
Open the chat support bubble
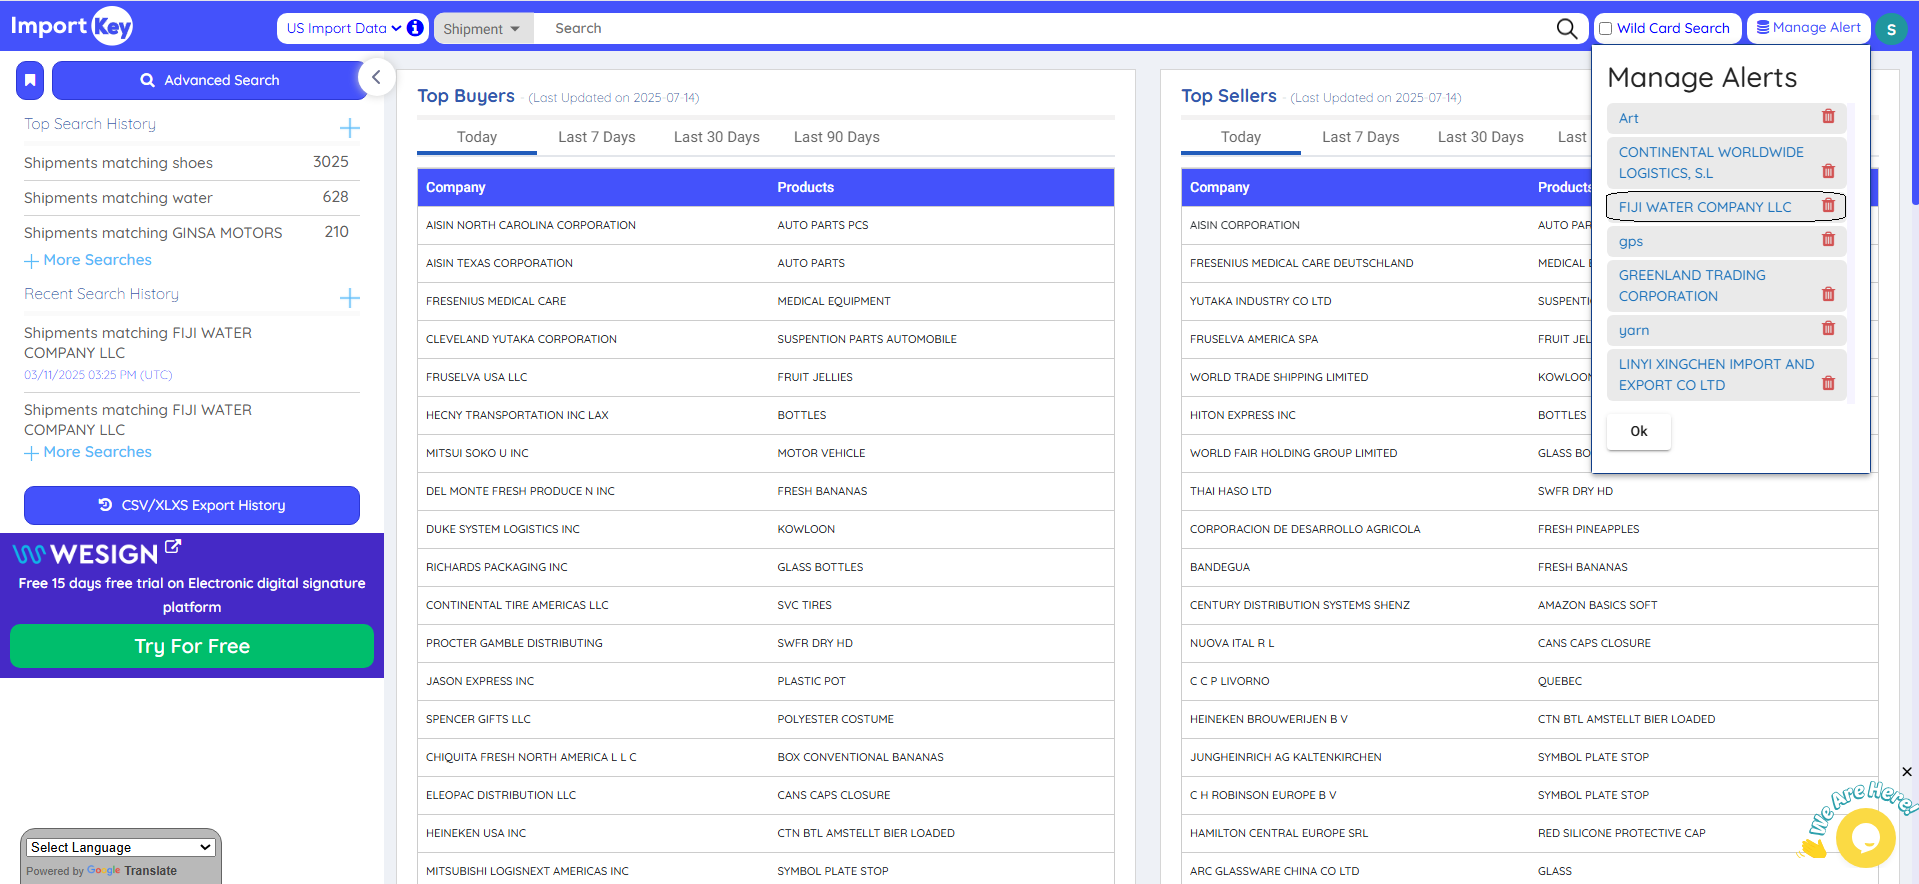click(x=1864, y=837)
